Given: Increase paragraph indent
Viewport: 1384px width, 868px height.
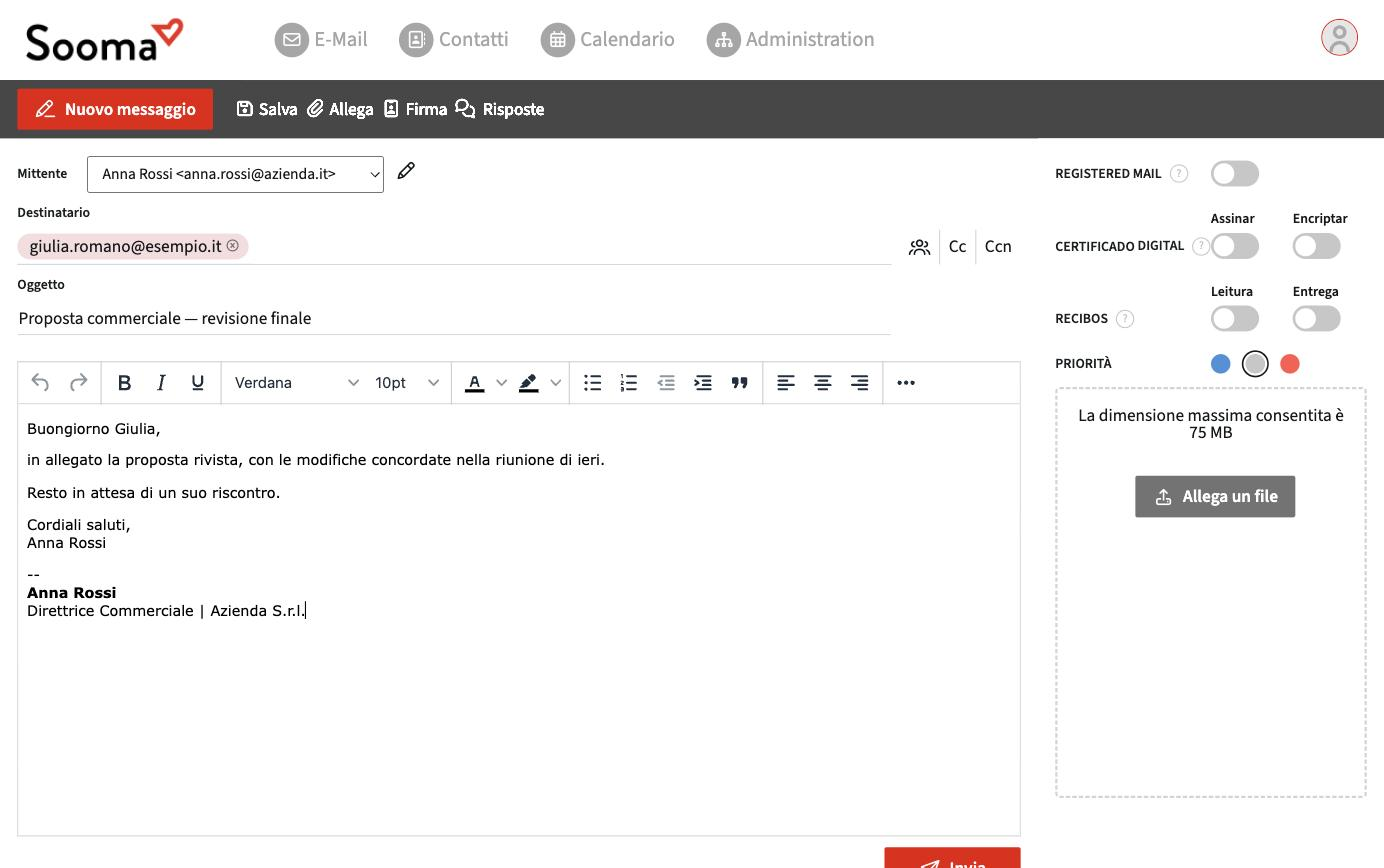Looking at the screenshot, I should pos(703,383).
